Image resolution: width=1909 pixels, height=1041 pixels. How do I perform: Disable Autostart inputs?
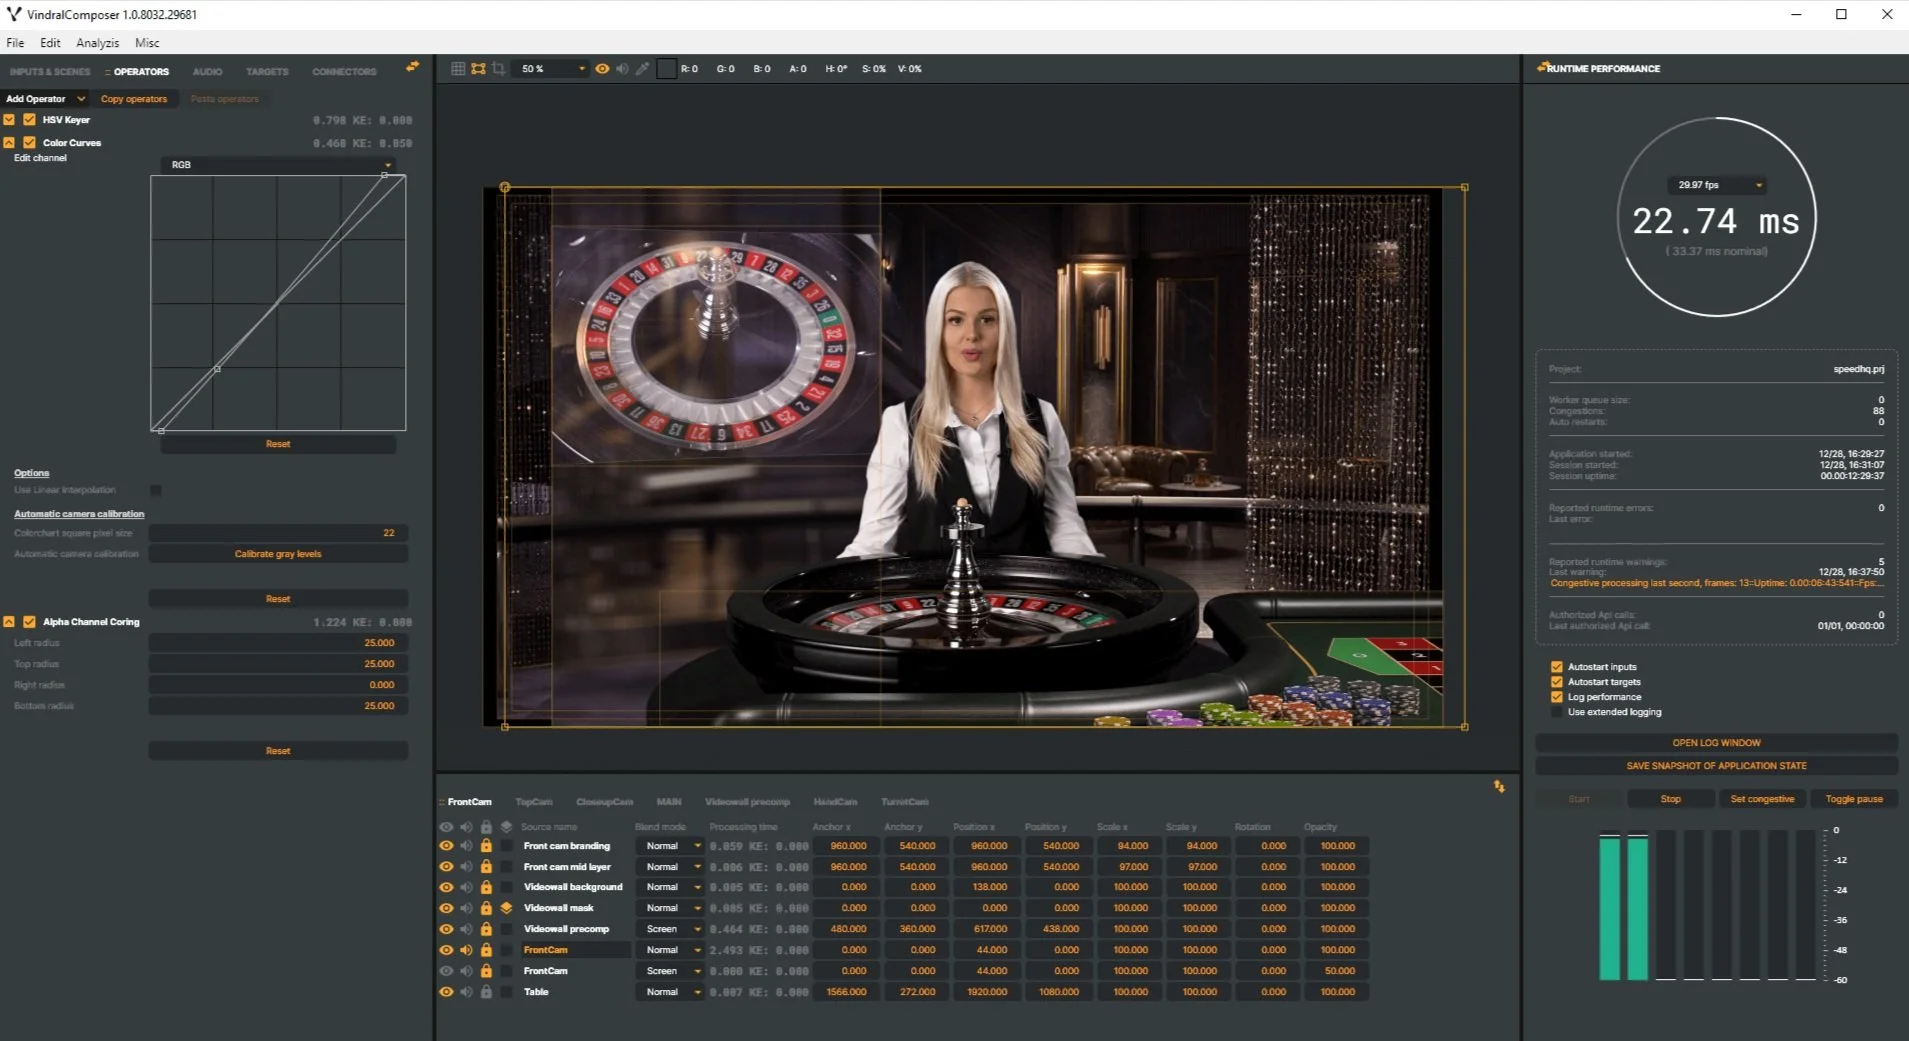pos(1556,665)
